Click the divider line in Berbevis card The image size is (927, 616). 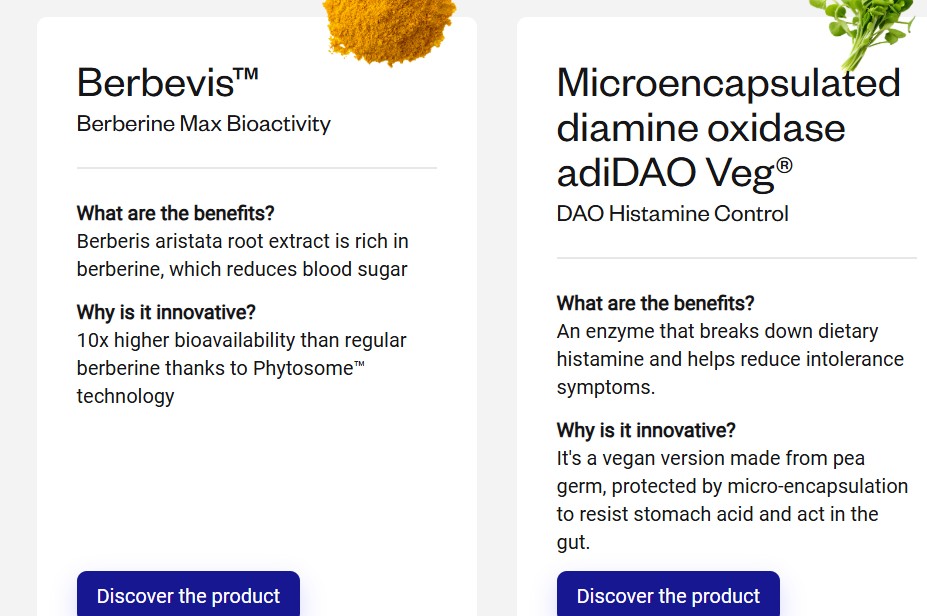click(x=257, y=168)
